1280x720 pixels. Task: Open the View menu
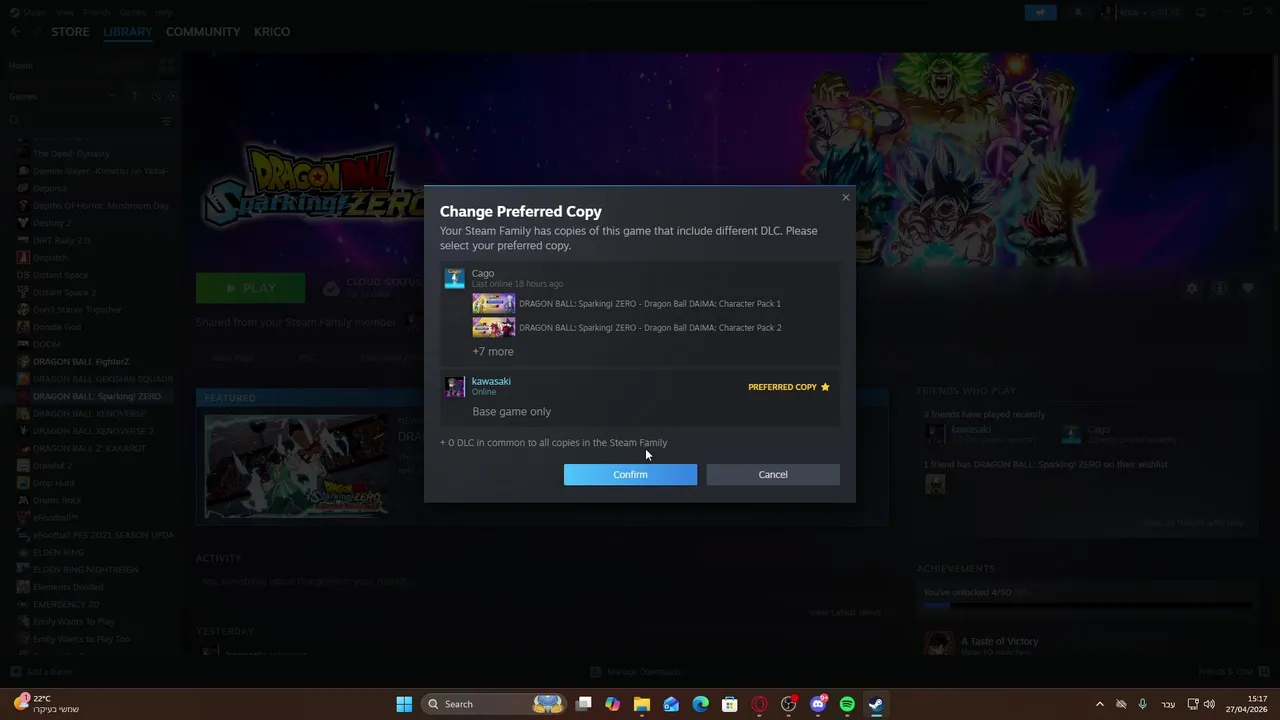(66, 12)
